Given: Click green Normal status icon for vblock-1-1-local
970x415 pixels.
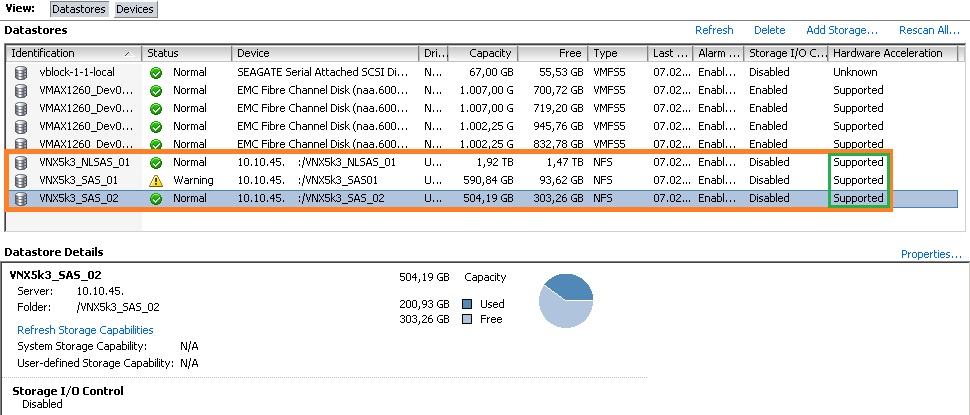Looking at the screenshot, I should click(155, 72).
